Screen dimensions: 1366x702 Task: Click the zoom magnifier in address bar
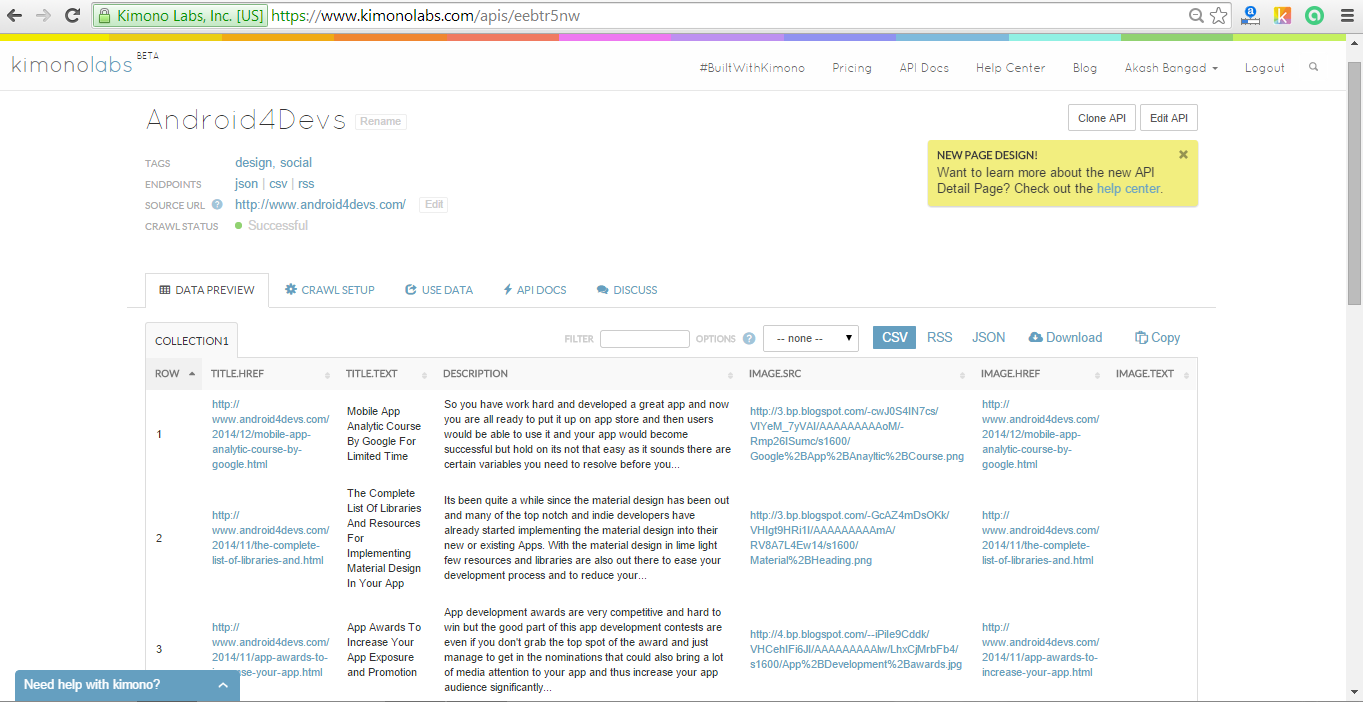pos(1196,16)
